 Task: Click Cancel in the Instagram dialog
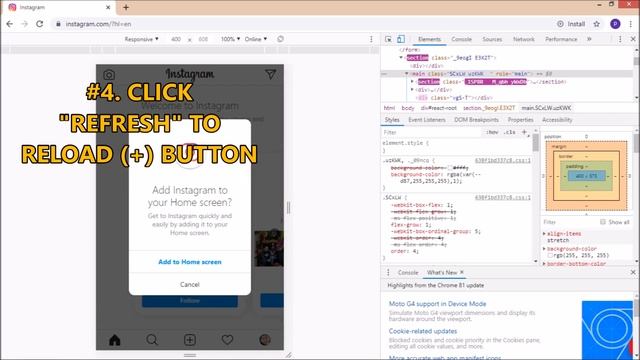coord(190,284)
